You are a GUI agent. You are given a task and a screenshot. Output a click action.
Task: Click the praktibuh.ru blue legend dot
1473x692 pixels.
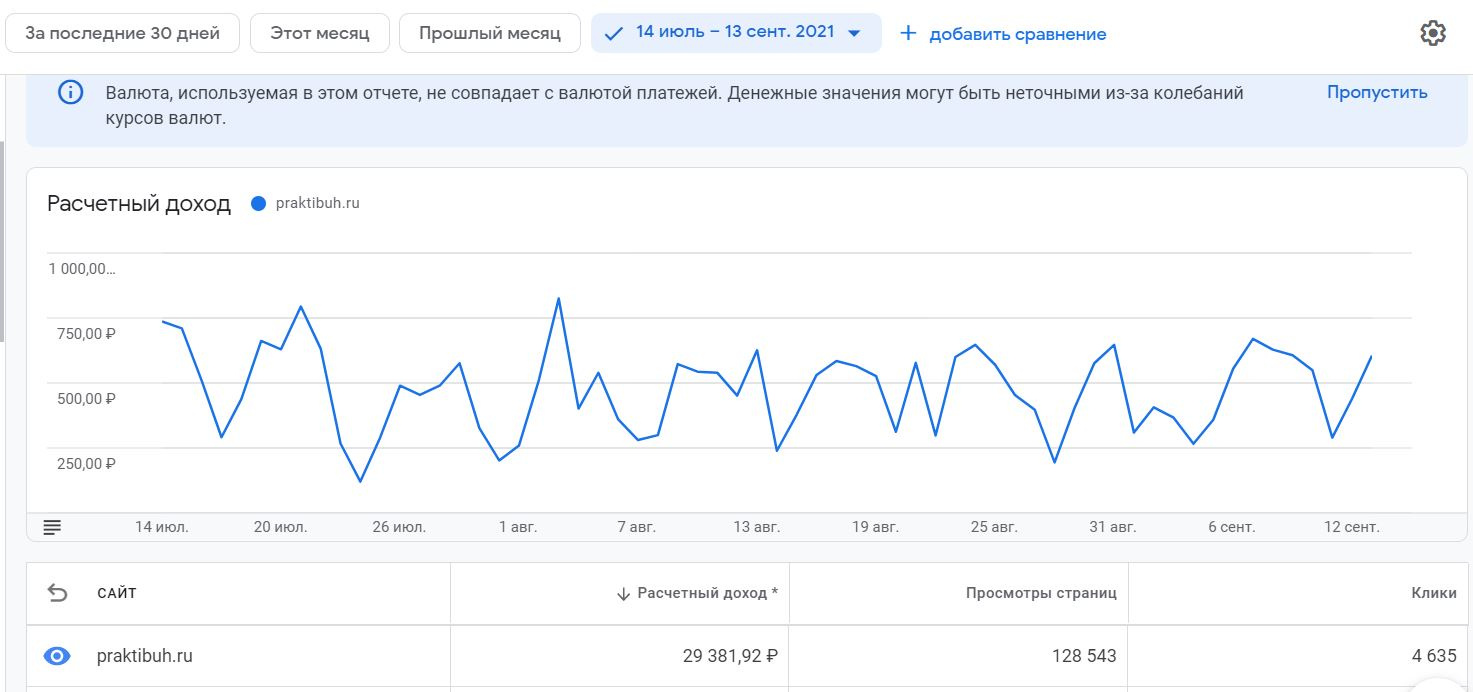[x=259, y=203]
